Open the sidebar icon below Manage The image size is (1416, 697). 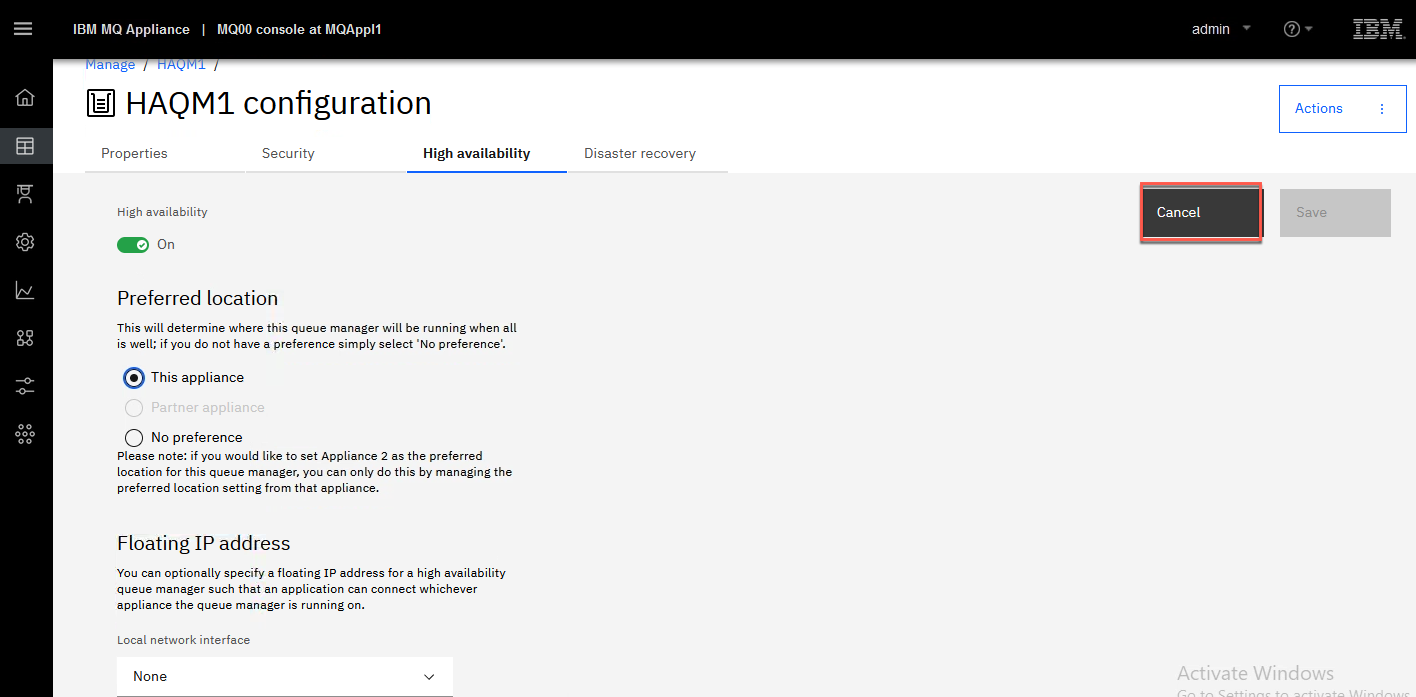click(25, 194)
